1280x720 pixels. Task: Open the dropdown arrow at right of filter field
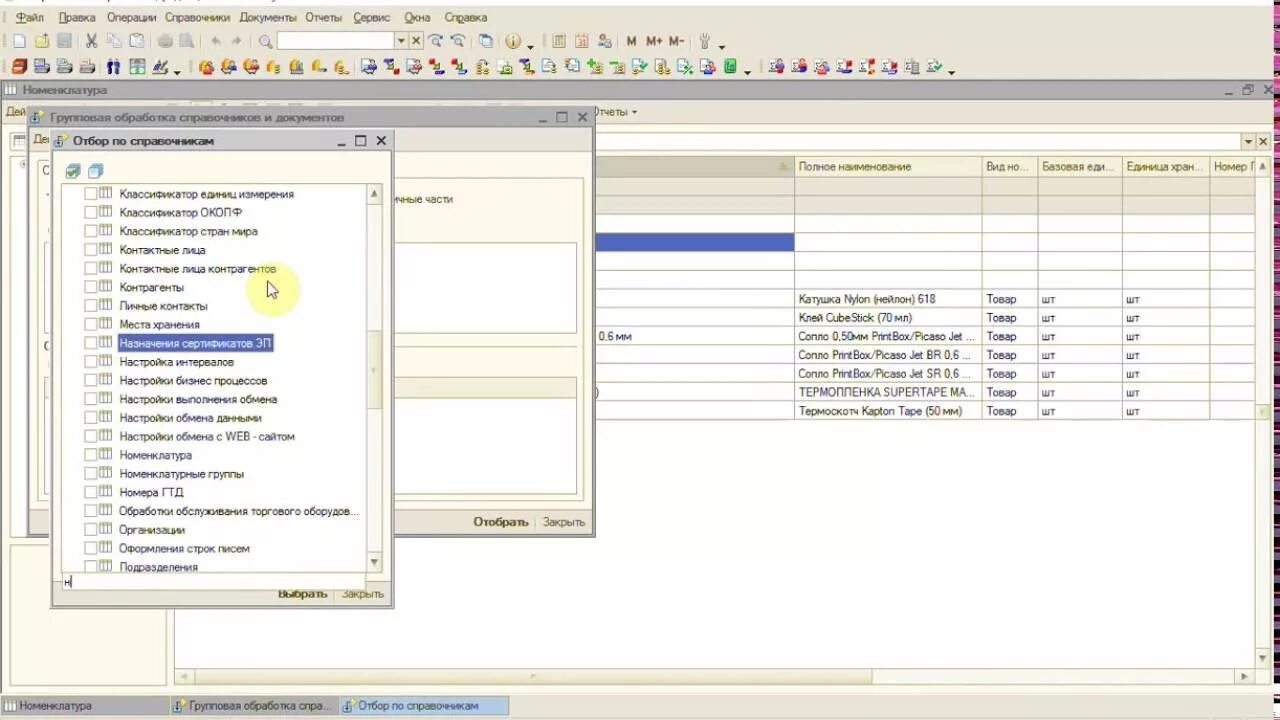coord(1248,142)
